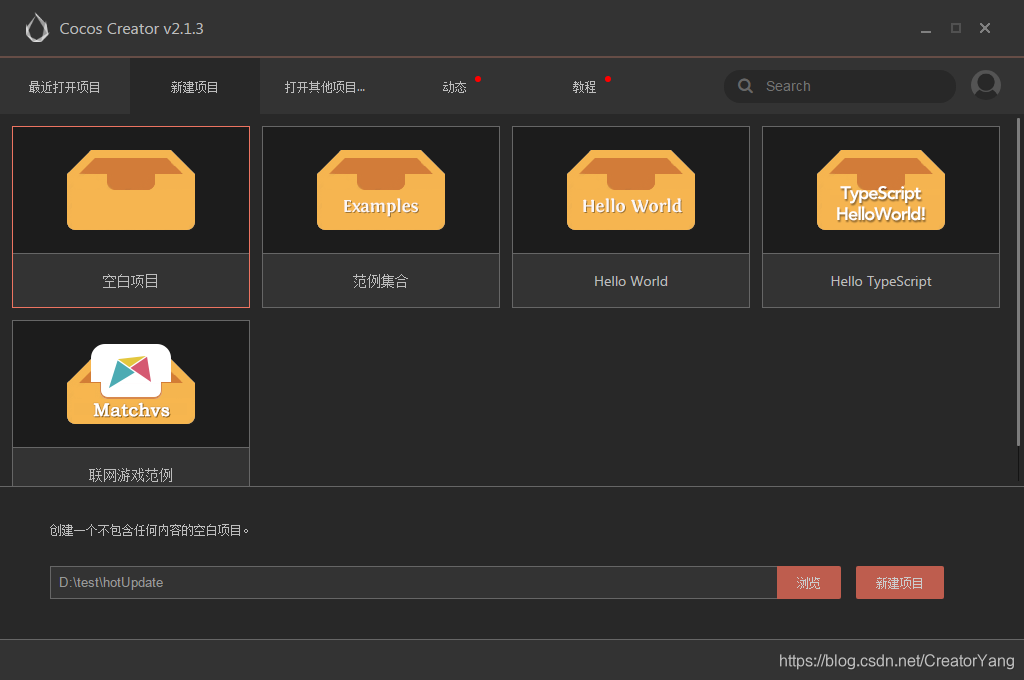Switch to the 最近打开项目 tab

pos(65,87)
